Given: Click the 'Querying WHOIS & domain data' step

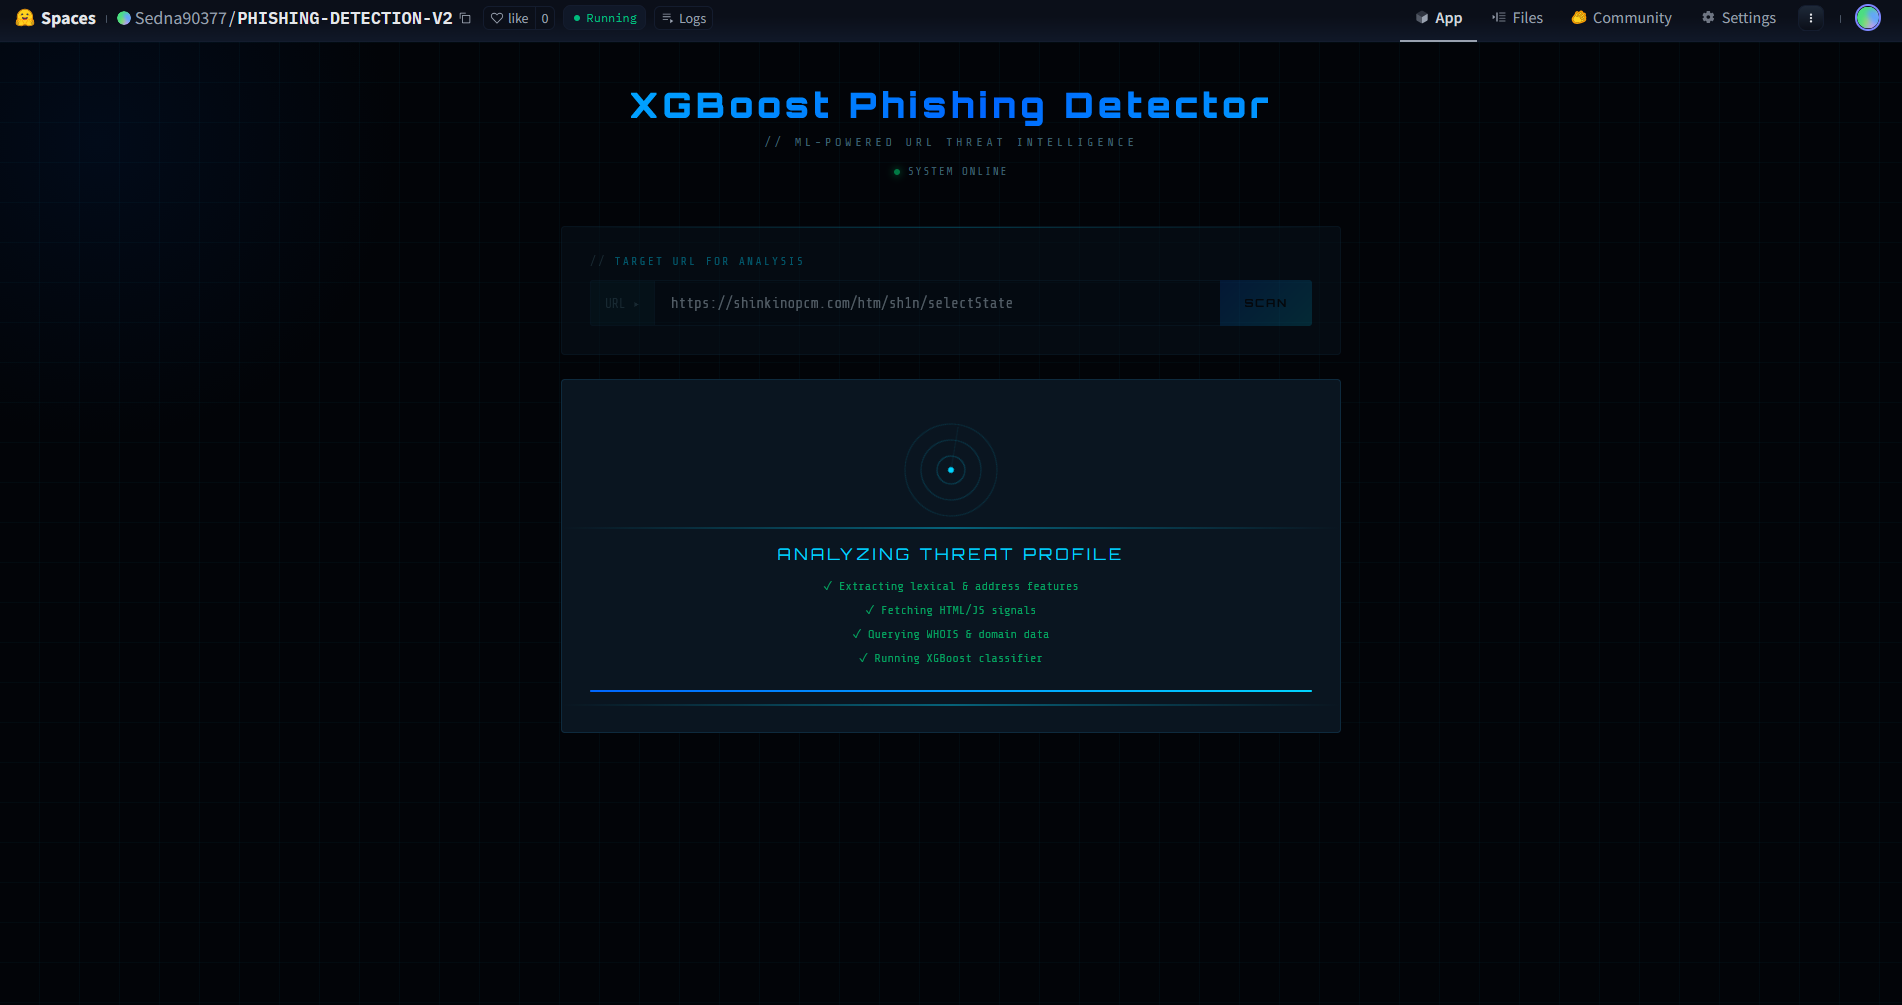Looking at the screenshot, I should (x=951, y=635).
